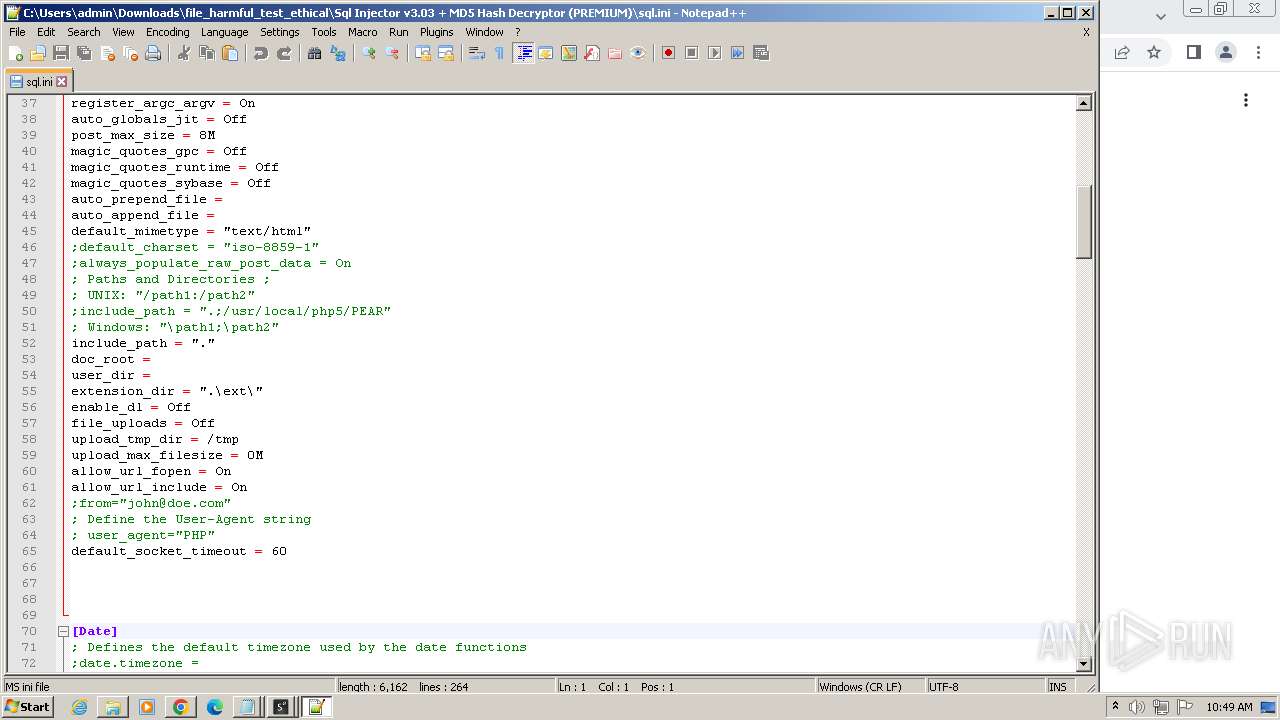Open the Tools menu
Image resolution: width=1280 pixels, height=720 pixels.
pos(324,32)
